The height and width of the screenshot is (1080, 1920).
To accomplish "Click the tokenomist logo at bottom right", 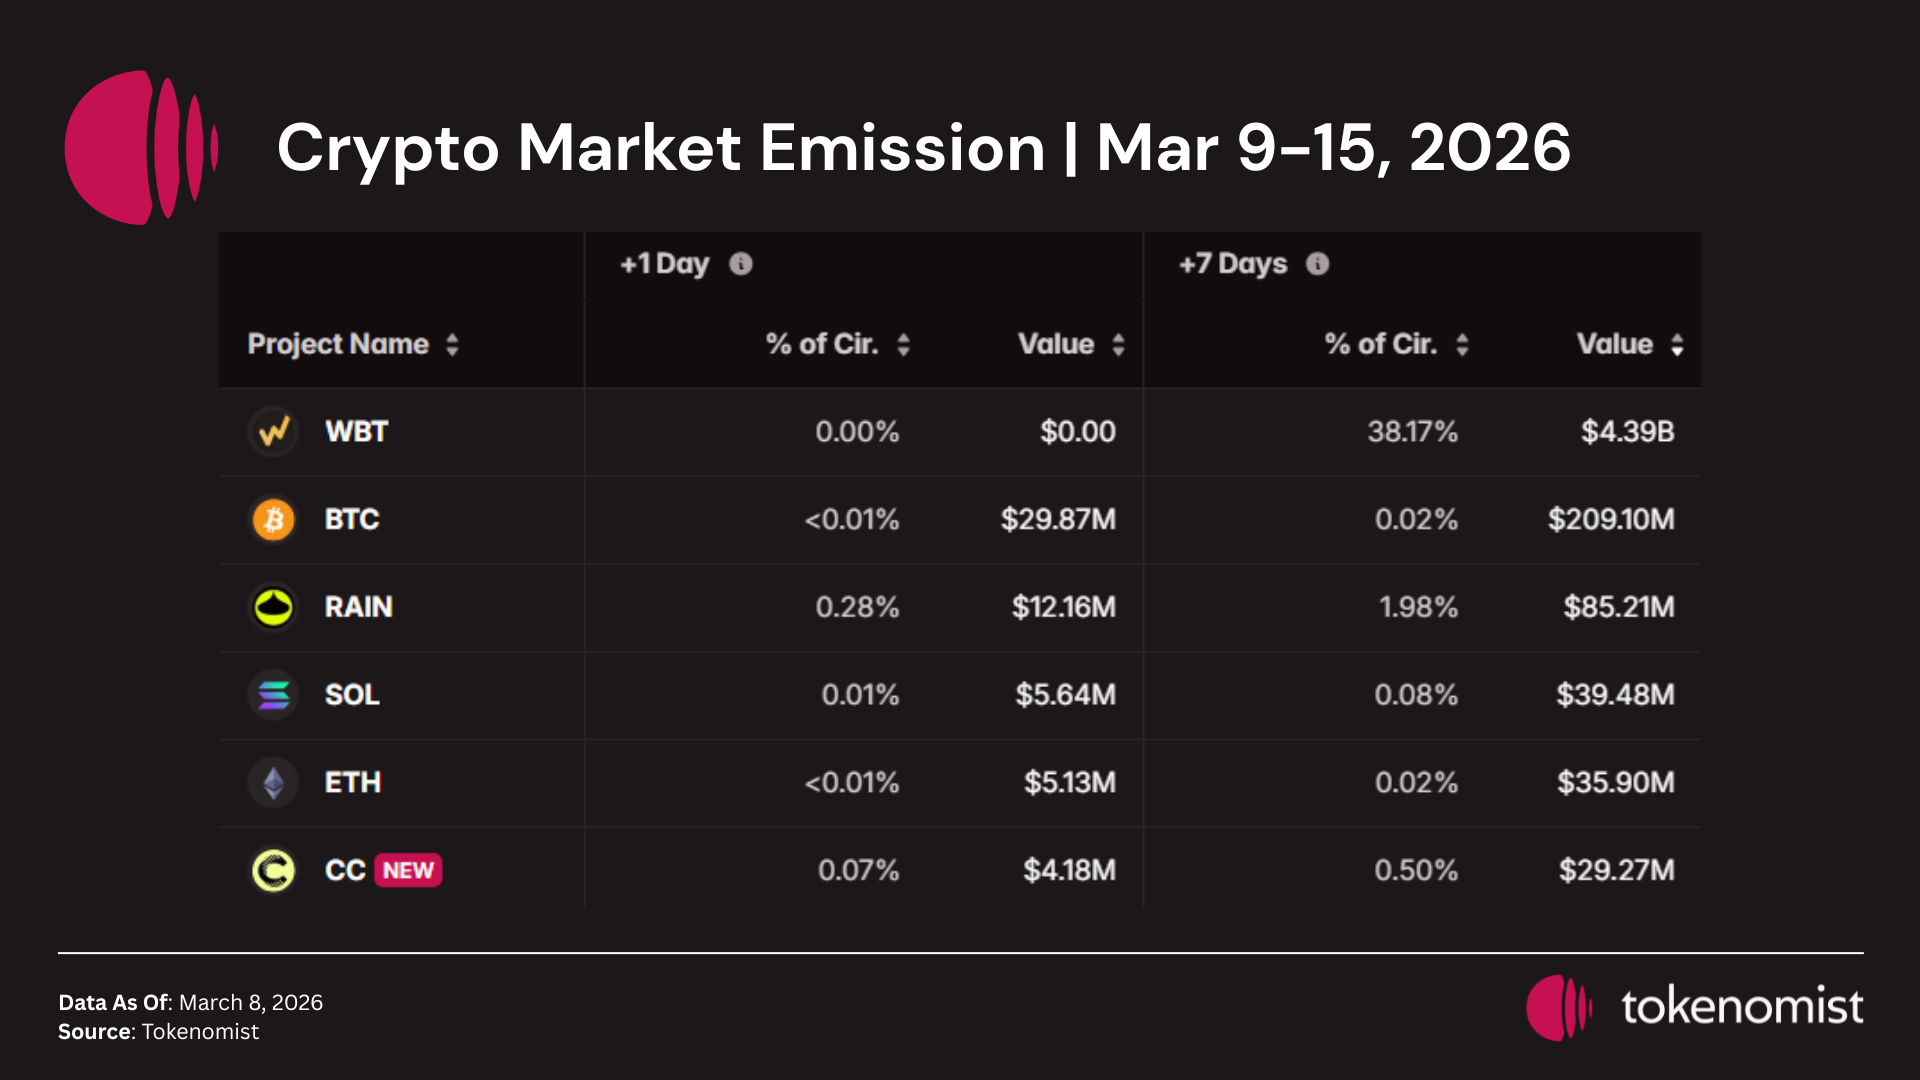I will point(1695,1007).
